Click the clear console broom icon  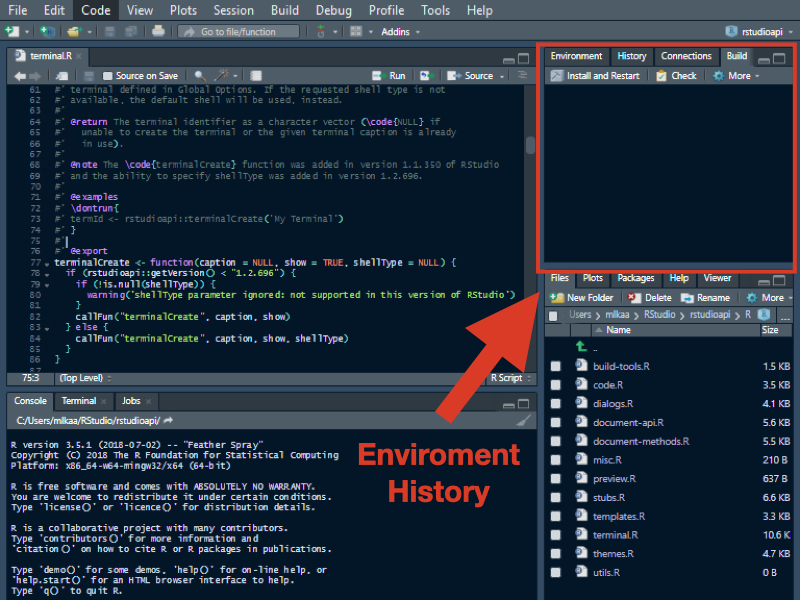tap(524, 420)
